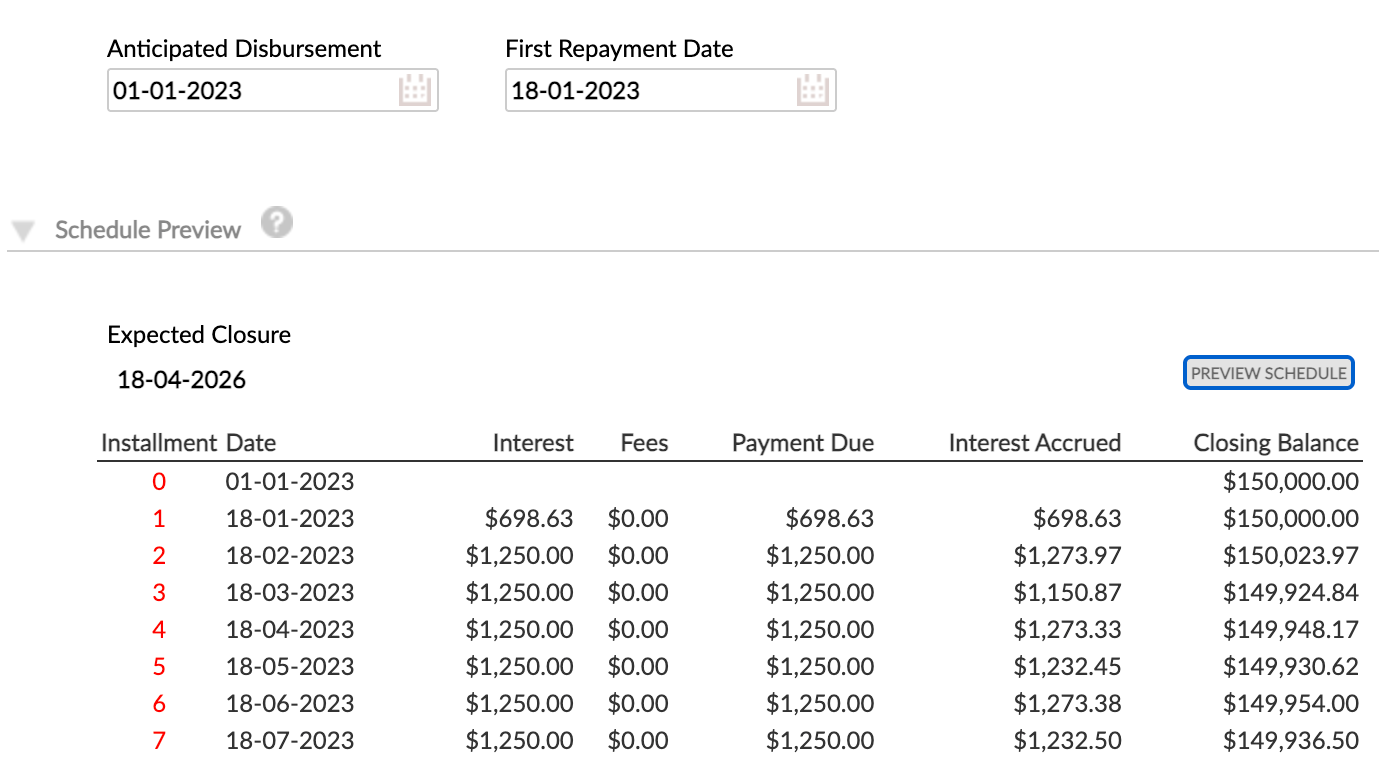Open installment 5 link
The height and width of the screenshot is (760, 1390).
pos(159,667)
